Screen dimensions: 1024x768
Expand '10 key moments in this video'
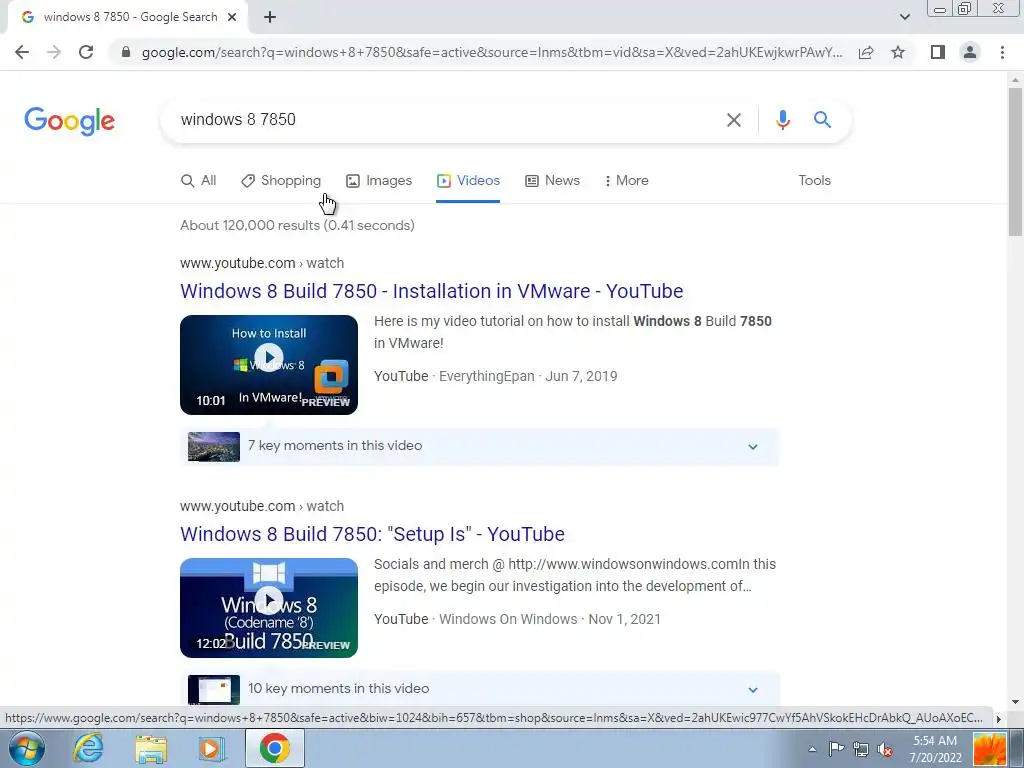pyautogui.click(x=480, y=689)
